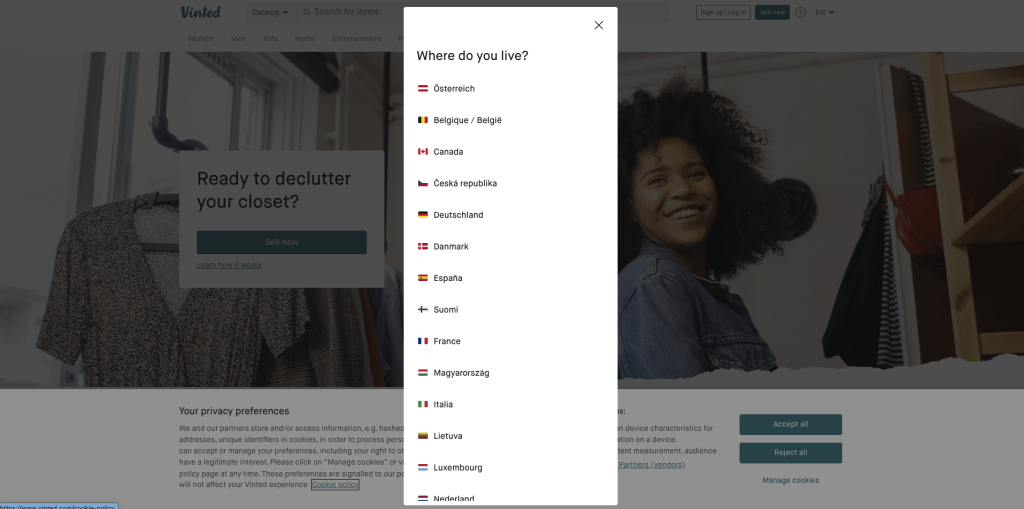Screen dimensions: 1024x509
Task: Click the Deutschland flag icon
Action: pyautogui.click(x=423, y=215)
